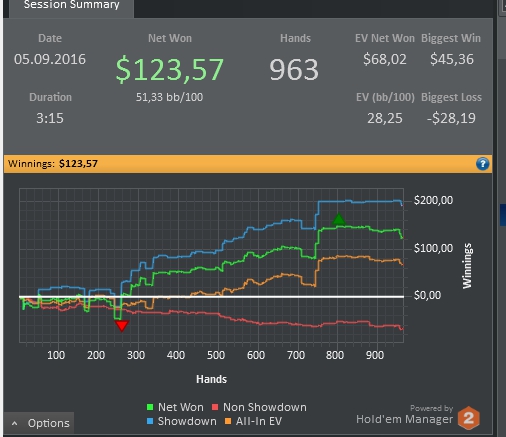Click the duration value 3:15
This screenshot has width=506, height=437.
click(50, 118)
